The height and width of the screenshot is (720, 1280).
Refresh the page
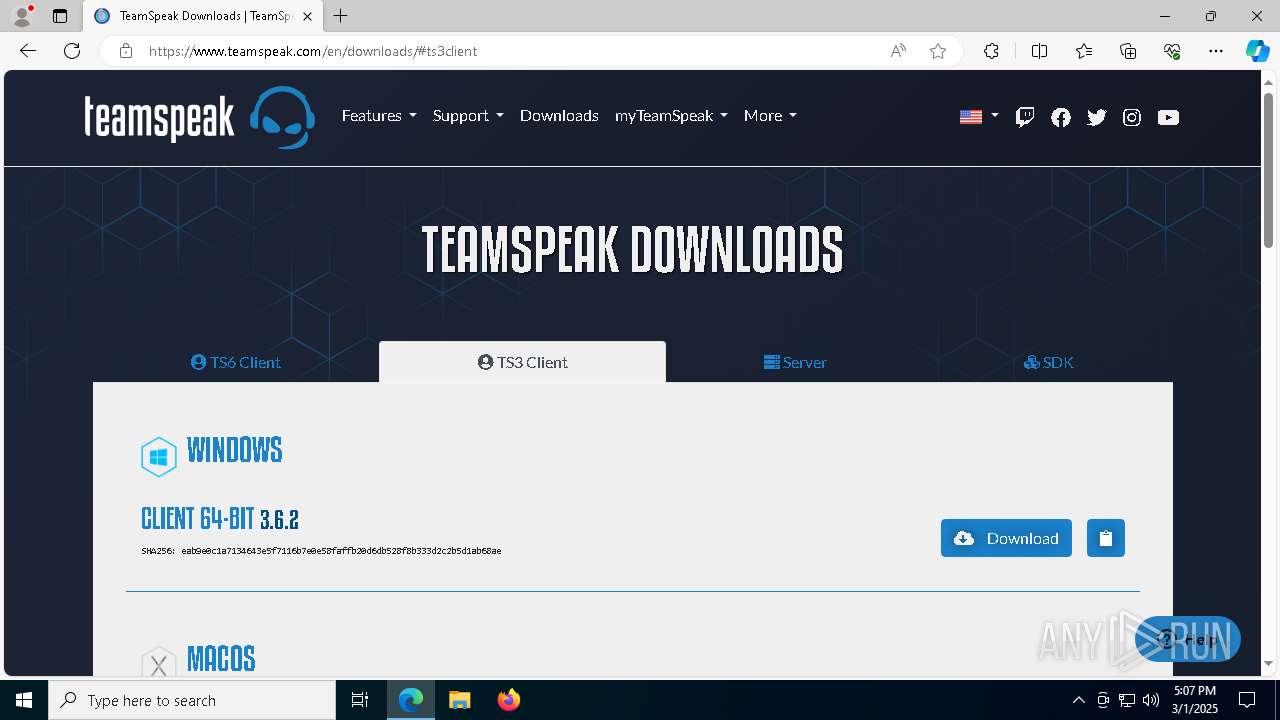coord(72,51)
